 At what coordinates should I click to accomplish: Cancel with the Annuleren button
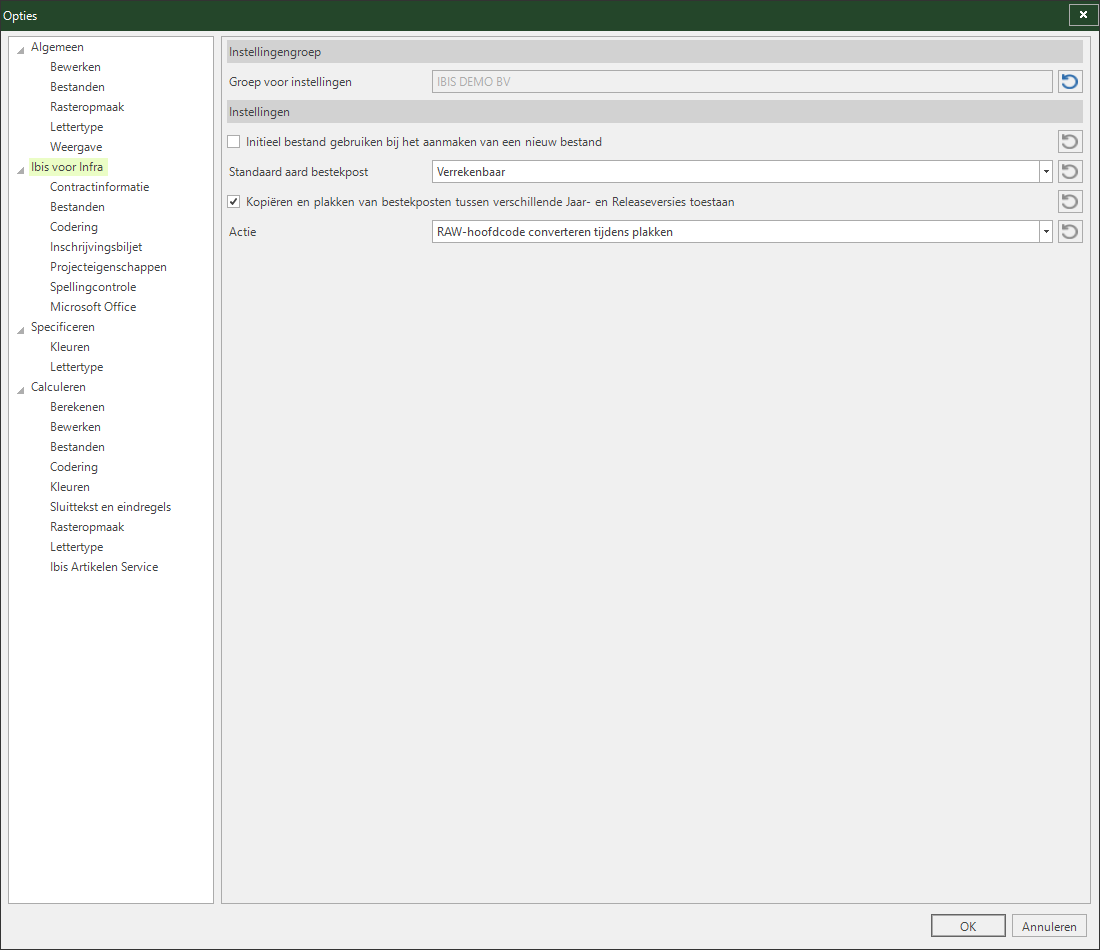click(x=1049, y=926)
